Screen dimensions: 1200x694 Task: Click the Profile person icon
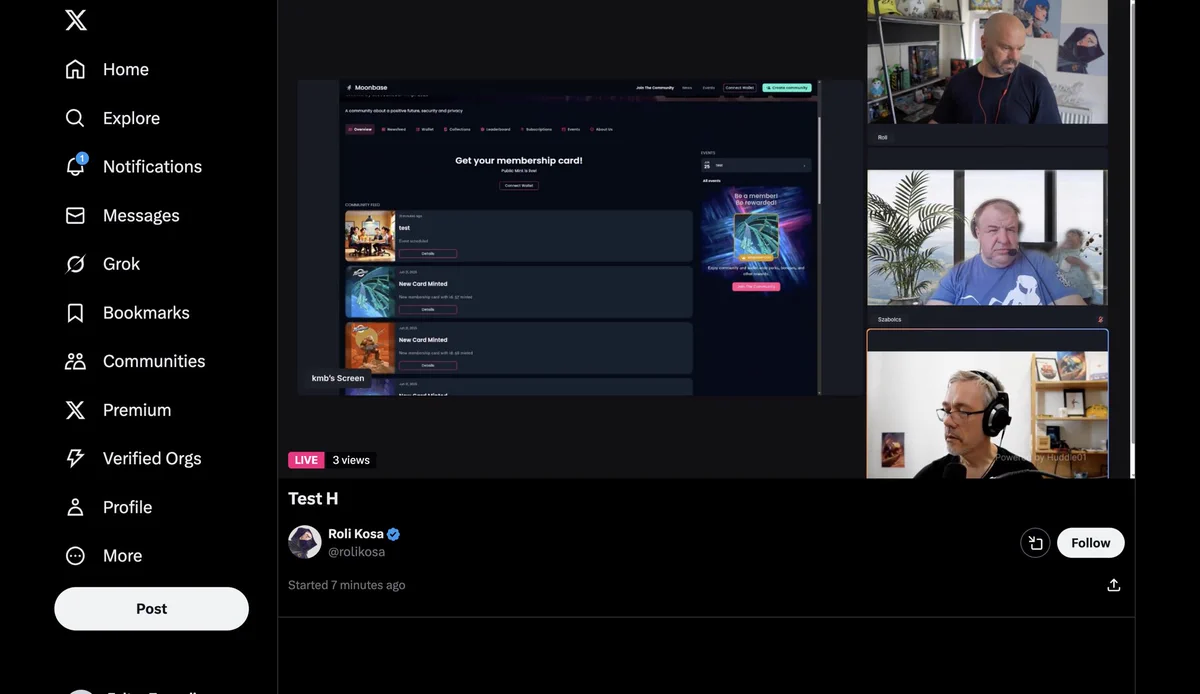pyautogui.click(x=75, y=507)
